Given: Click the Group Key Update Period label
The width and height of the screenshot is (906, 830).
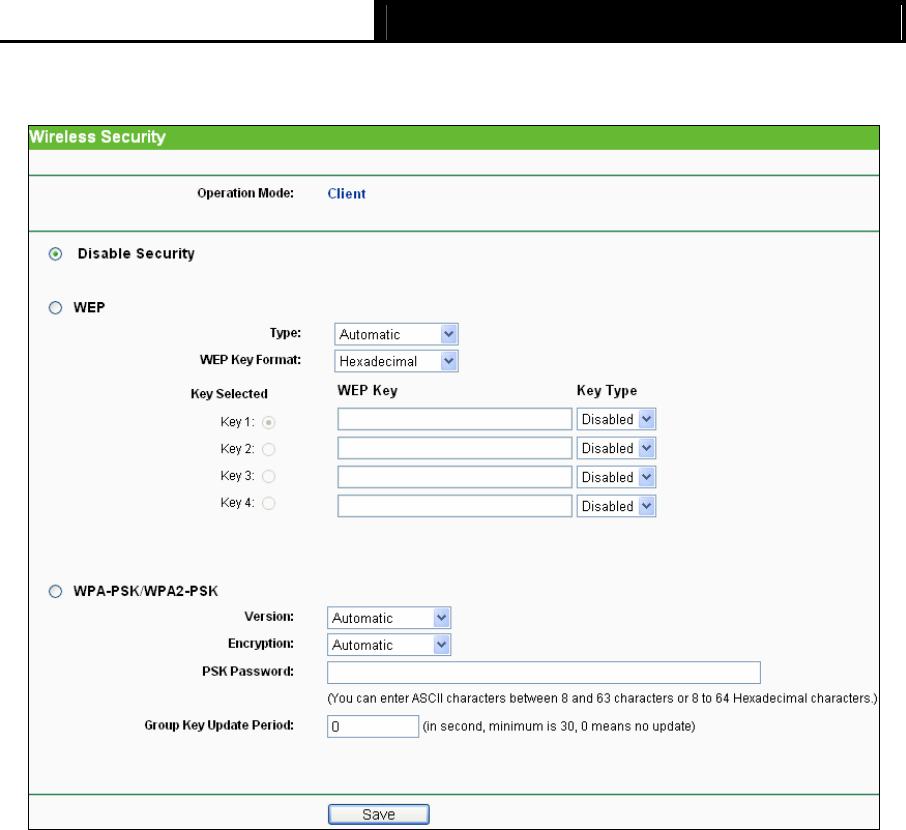Looking at the screenshot, I should pyautogui.click(x=219, y=725).
